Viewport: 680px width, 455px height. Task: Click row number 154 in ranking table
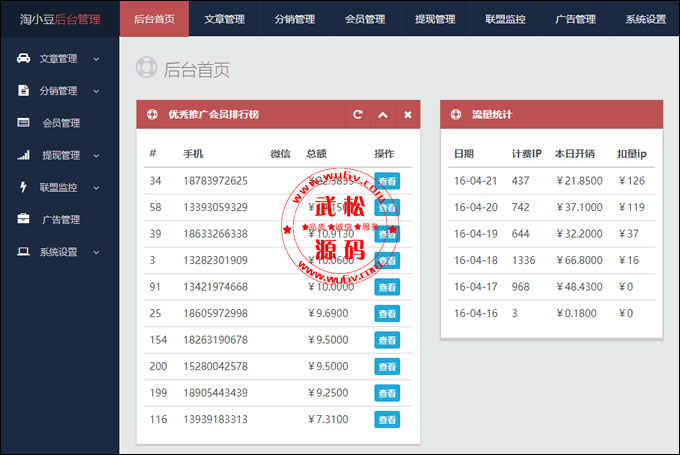pyautogui.click(x=158, y=340)
